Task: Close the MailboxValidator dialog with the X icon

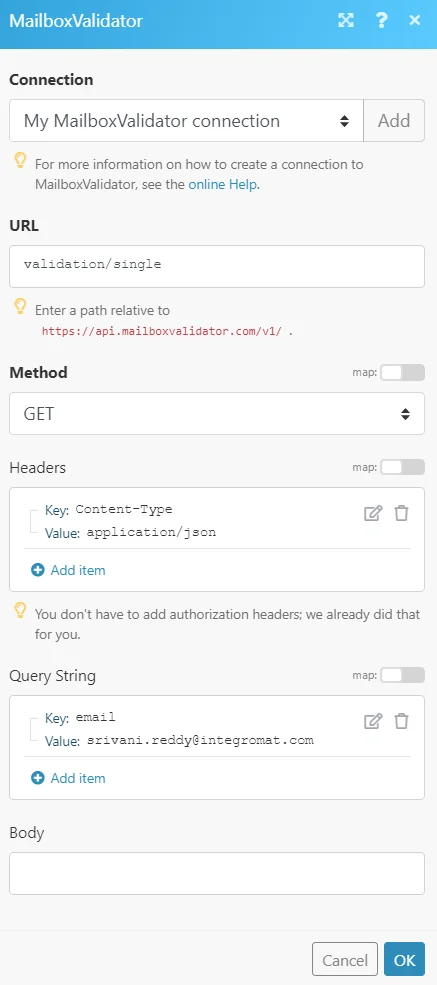Action: pos(414,20)
